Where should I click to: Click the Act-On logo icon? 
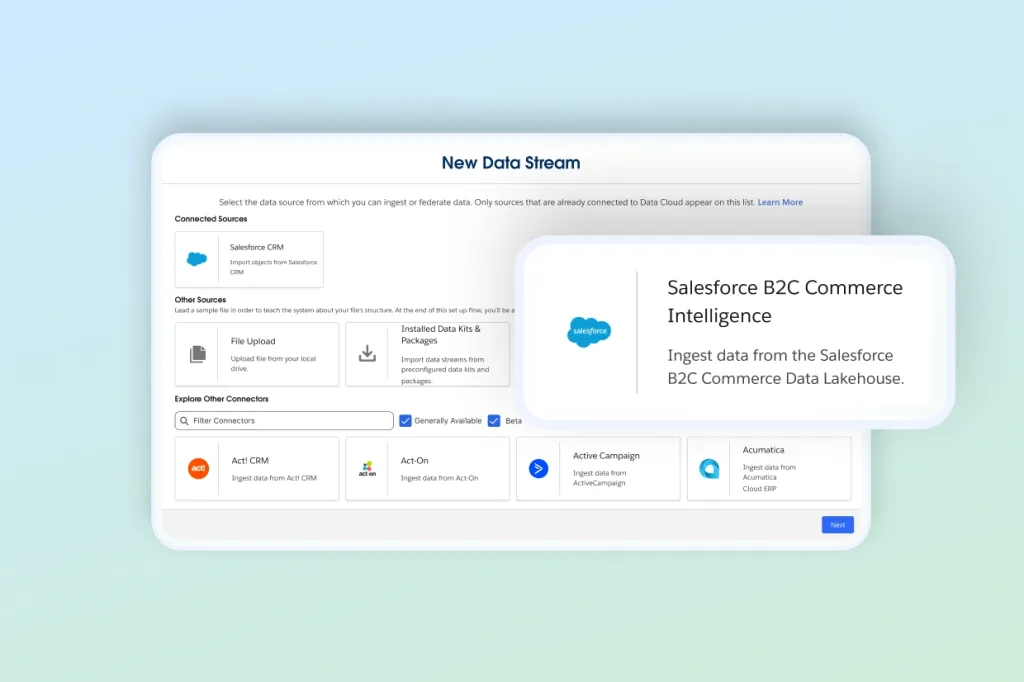tap(367, 468)
